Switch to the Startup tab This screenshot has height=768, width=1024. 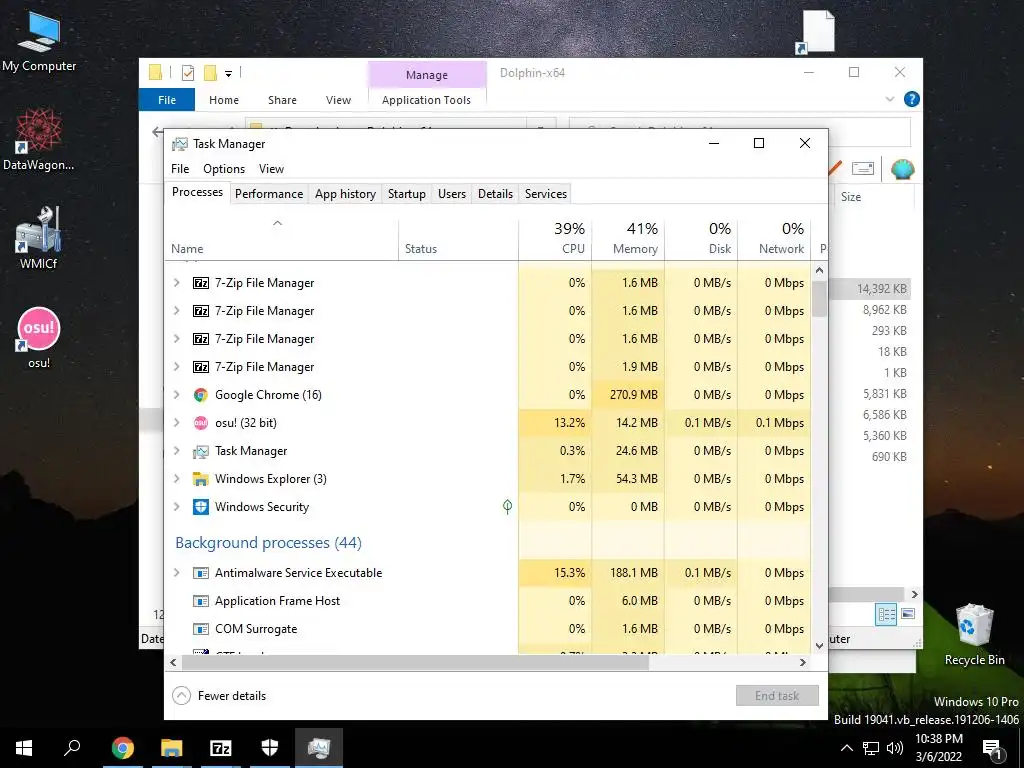pyautogui.click(x=407, y=194)
